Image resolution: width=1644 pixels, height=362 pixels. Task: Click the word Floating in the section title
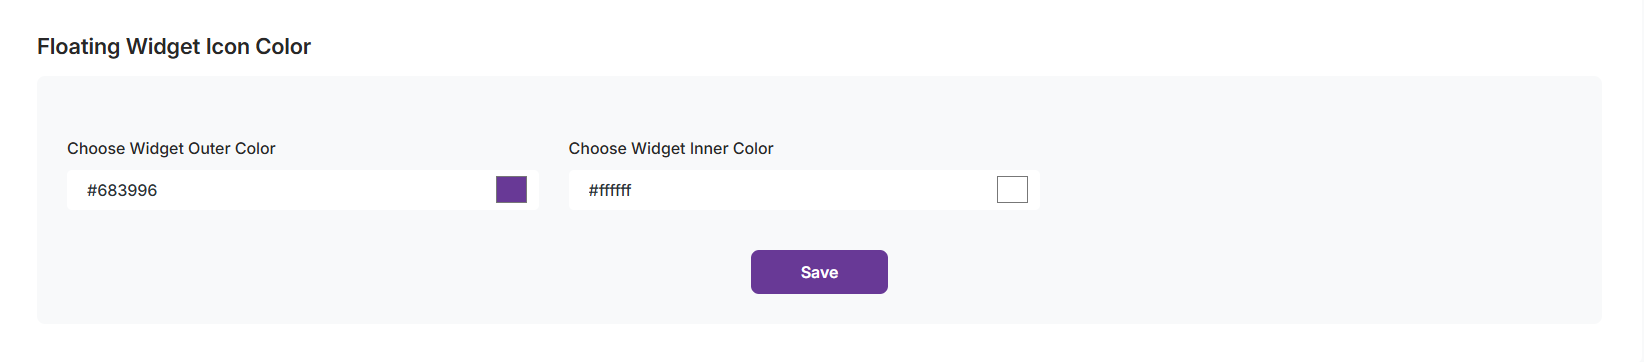[x=79, y=46]
